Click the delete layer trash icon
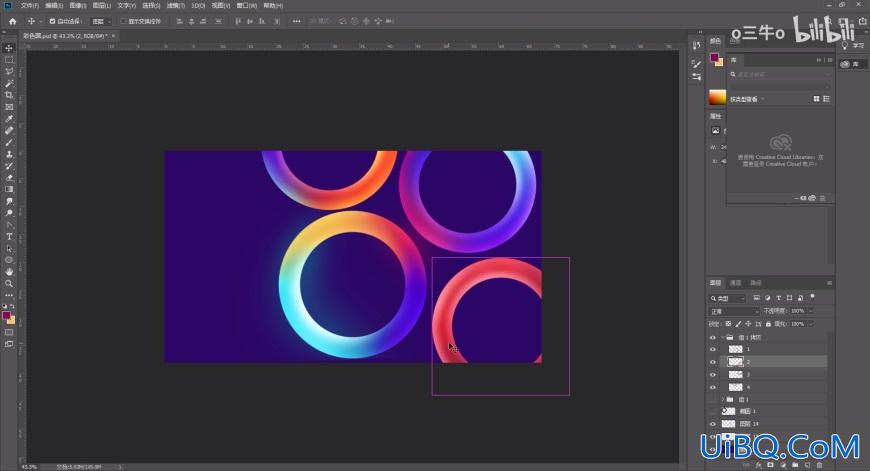 click(x=819, y=465)
